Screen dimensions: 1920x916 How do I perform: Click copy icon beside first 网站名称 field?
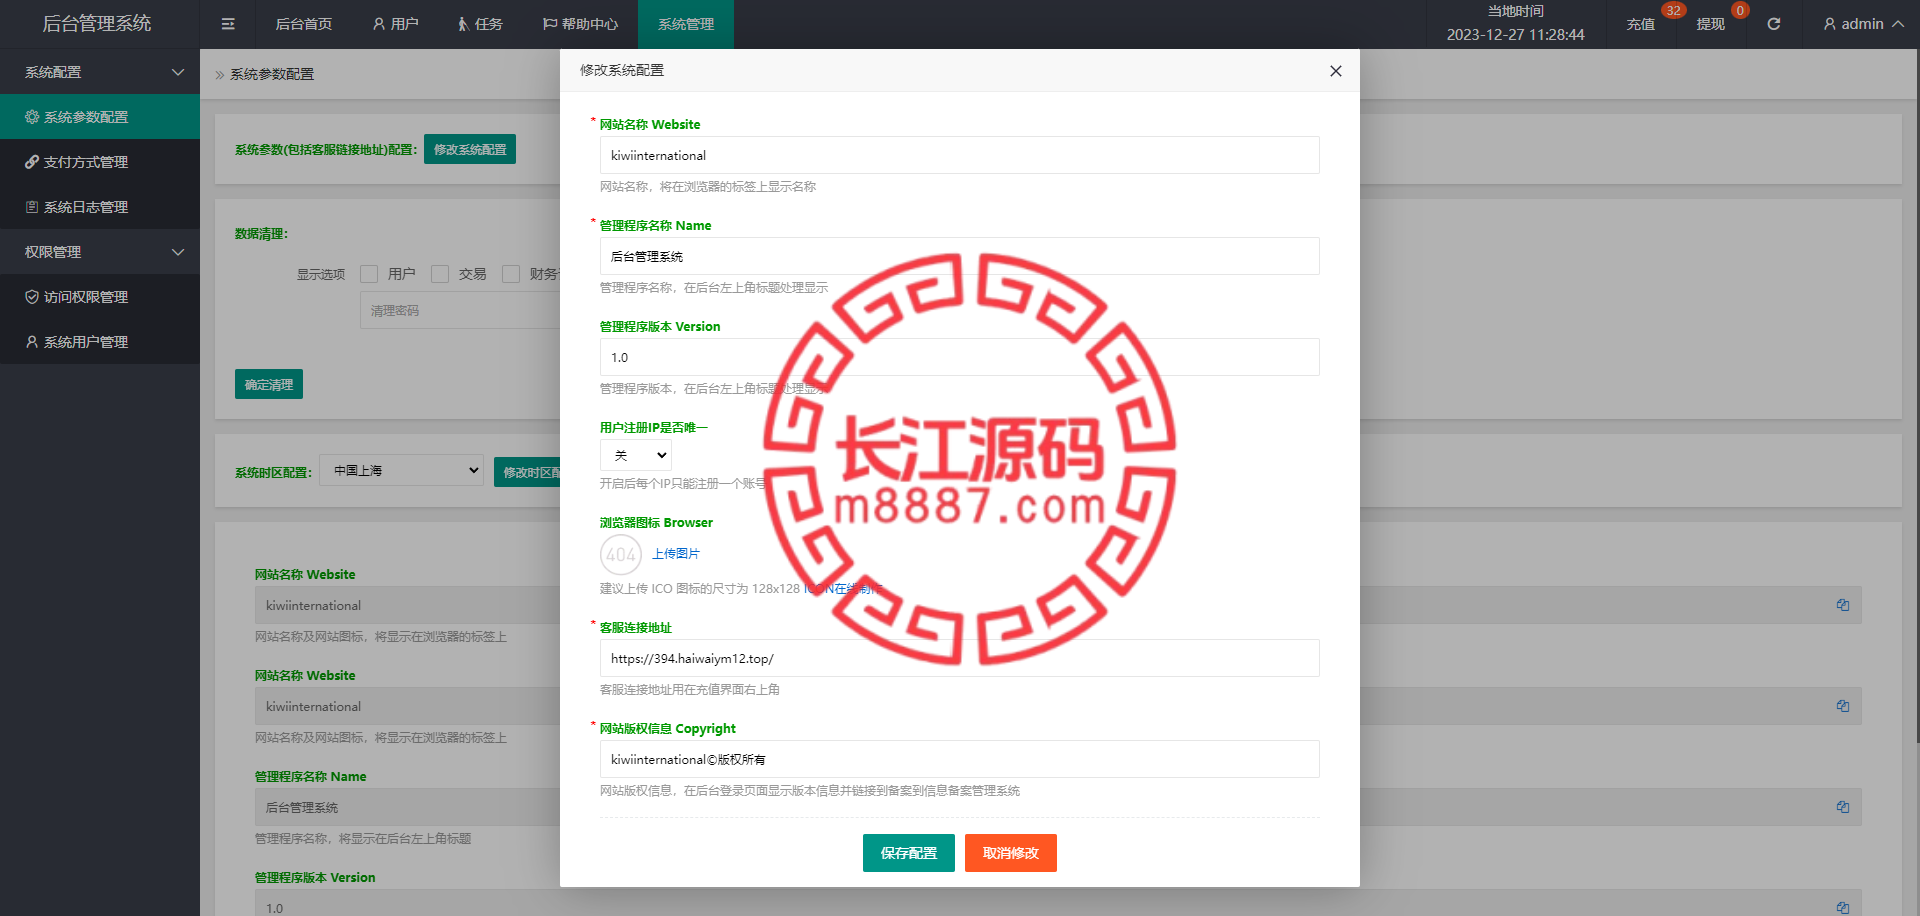coord(1842,605)
